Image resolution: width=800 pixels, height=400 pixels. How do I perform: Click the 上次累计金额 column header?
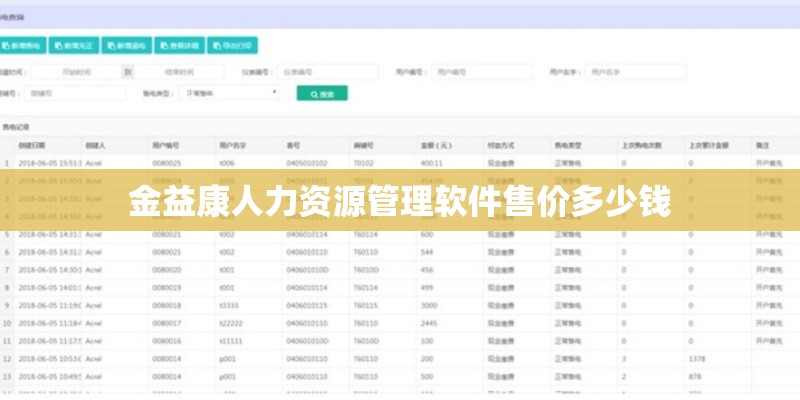pyautogui.click(x=709, y=145)
